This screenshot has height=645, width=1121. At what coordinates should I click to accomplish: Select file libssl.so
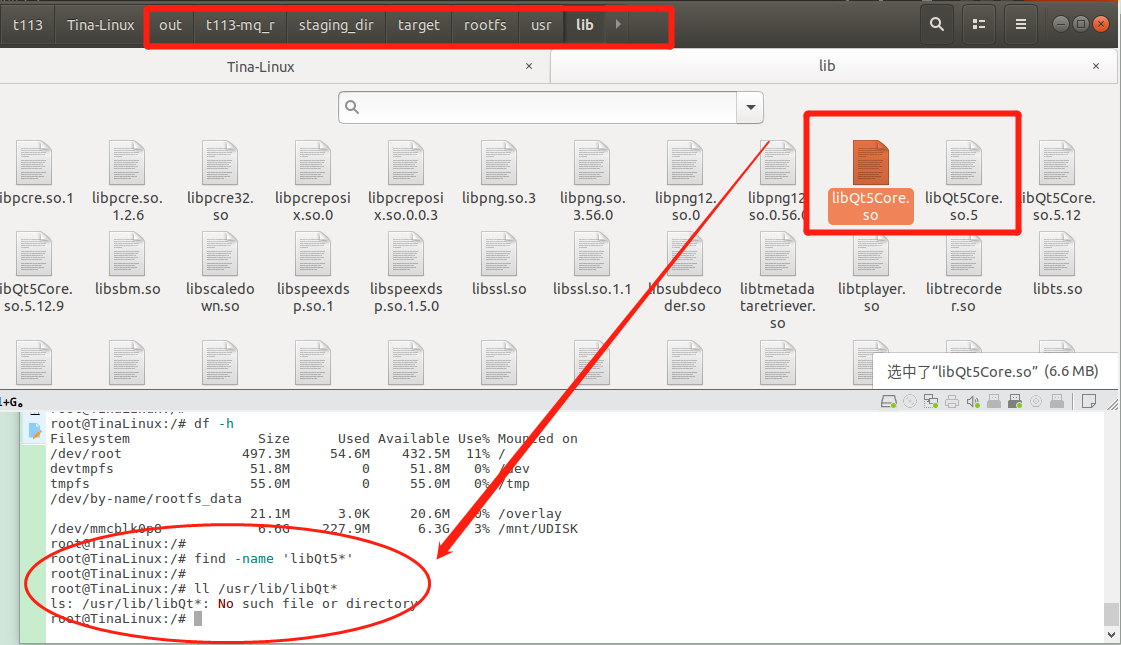(499, 265)
